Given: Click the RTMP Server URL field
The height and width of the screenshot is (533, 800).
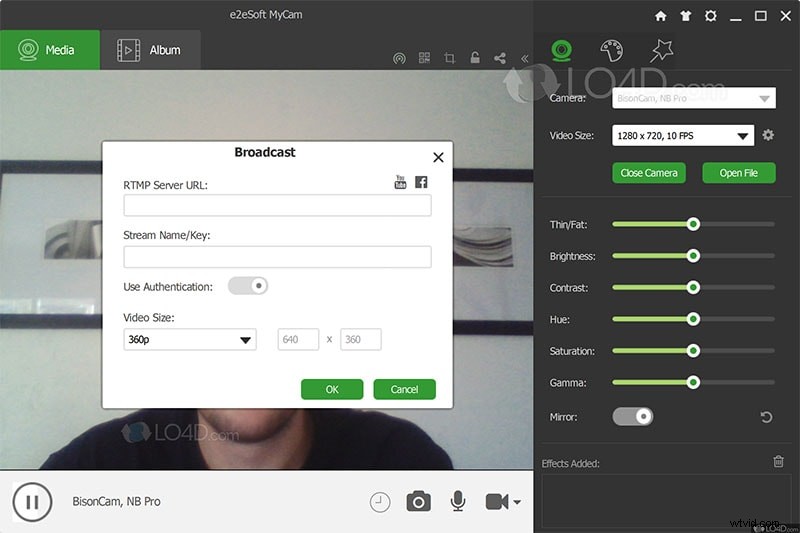Looking at the screenshot, I should pos(277,205).
